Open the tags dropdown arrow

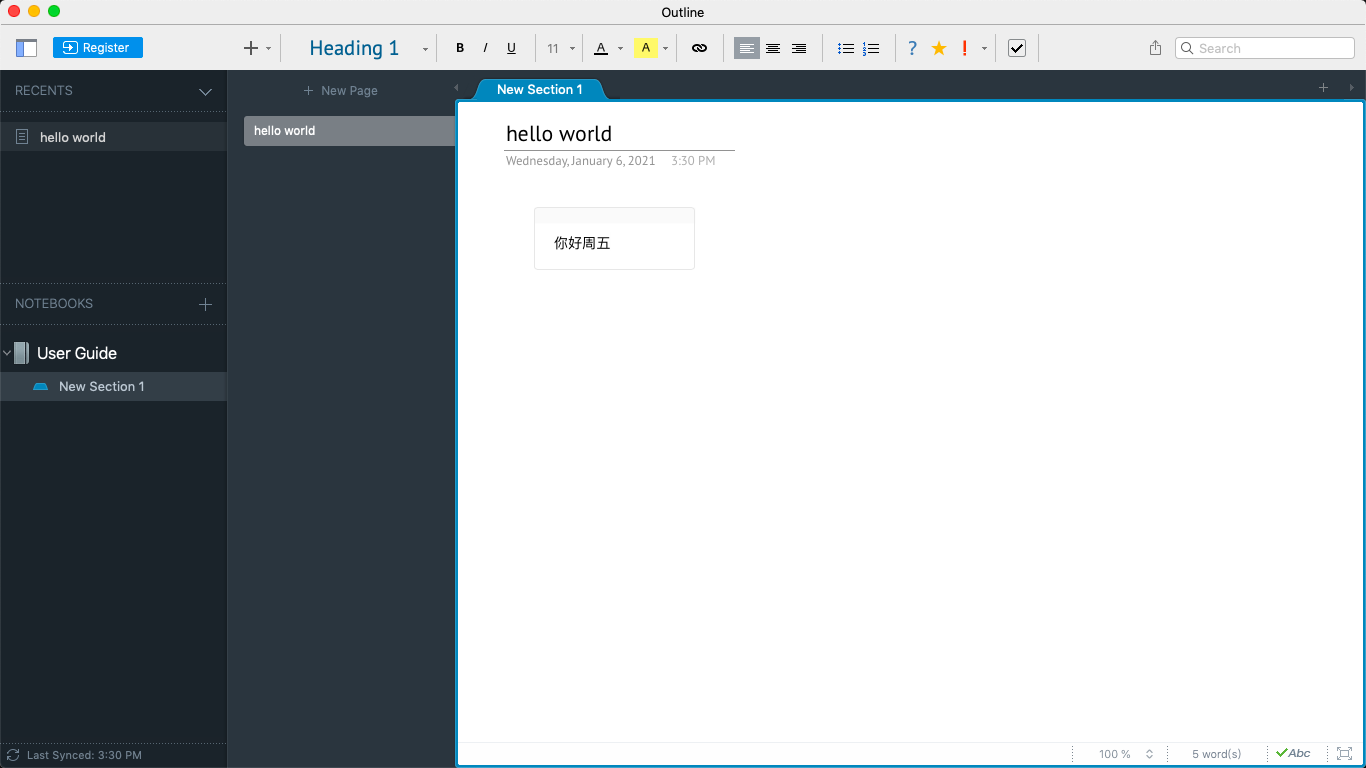click(984, 49)
